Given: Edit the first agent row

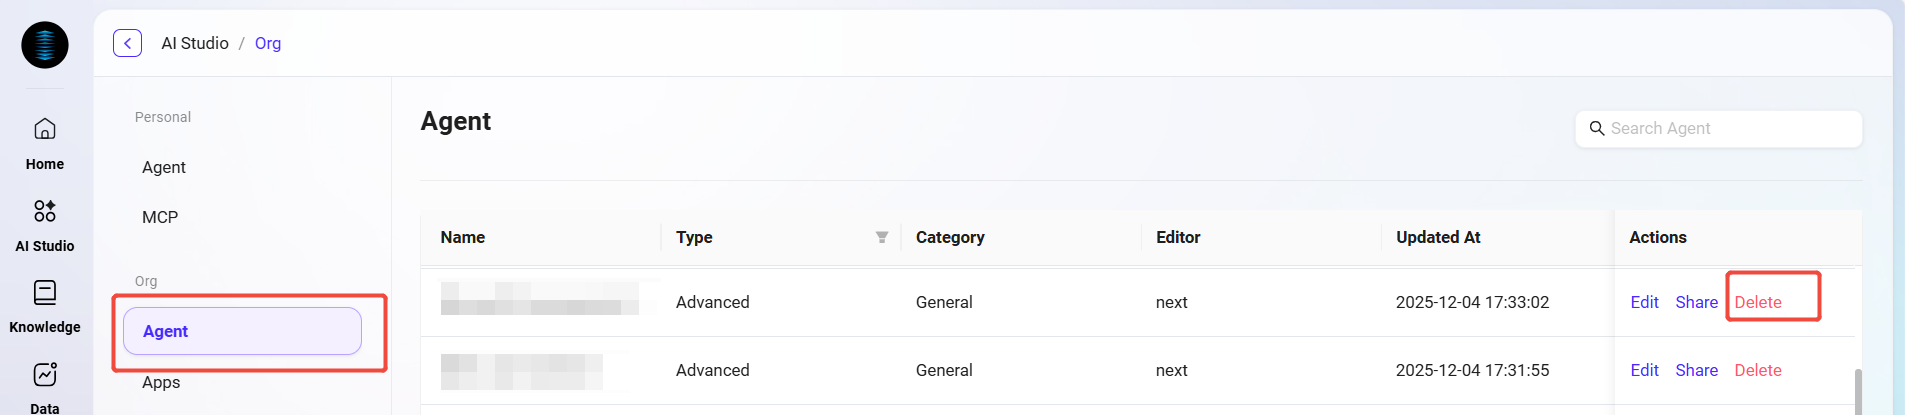Looking at the screenshot, I should point(1644,302).
